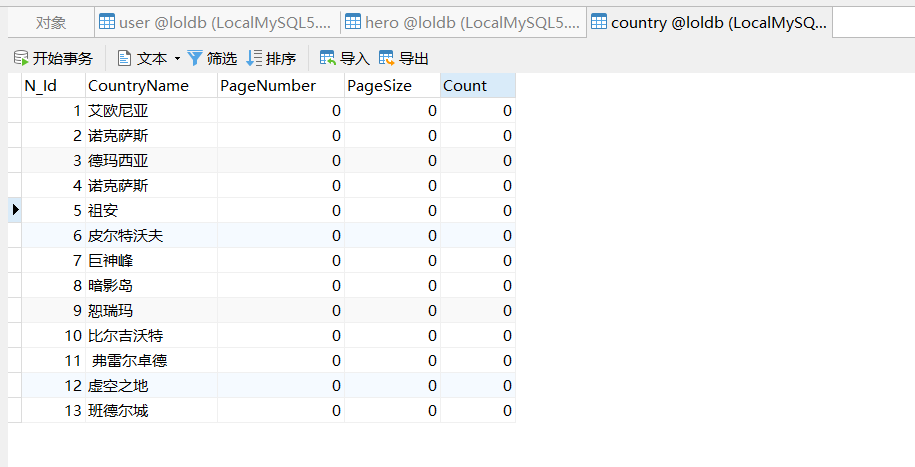
Task: Click the PageNumber column header
Action: pos(281,86)
